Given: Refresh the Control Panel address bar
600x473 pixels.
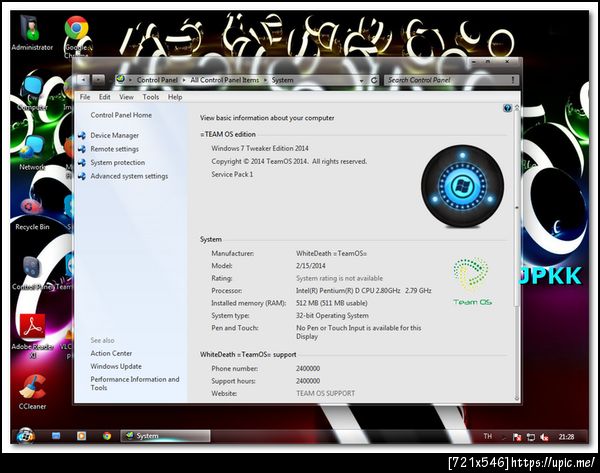Looking at the screenshot, I should coord(374,80).
